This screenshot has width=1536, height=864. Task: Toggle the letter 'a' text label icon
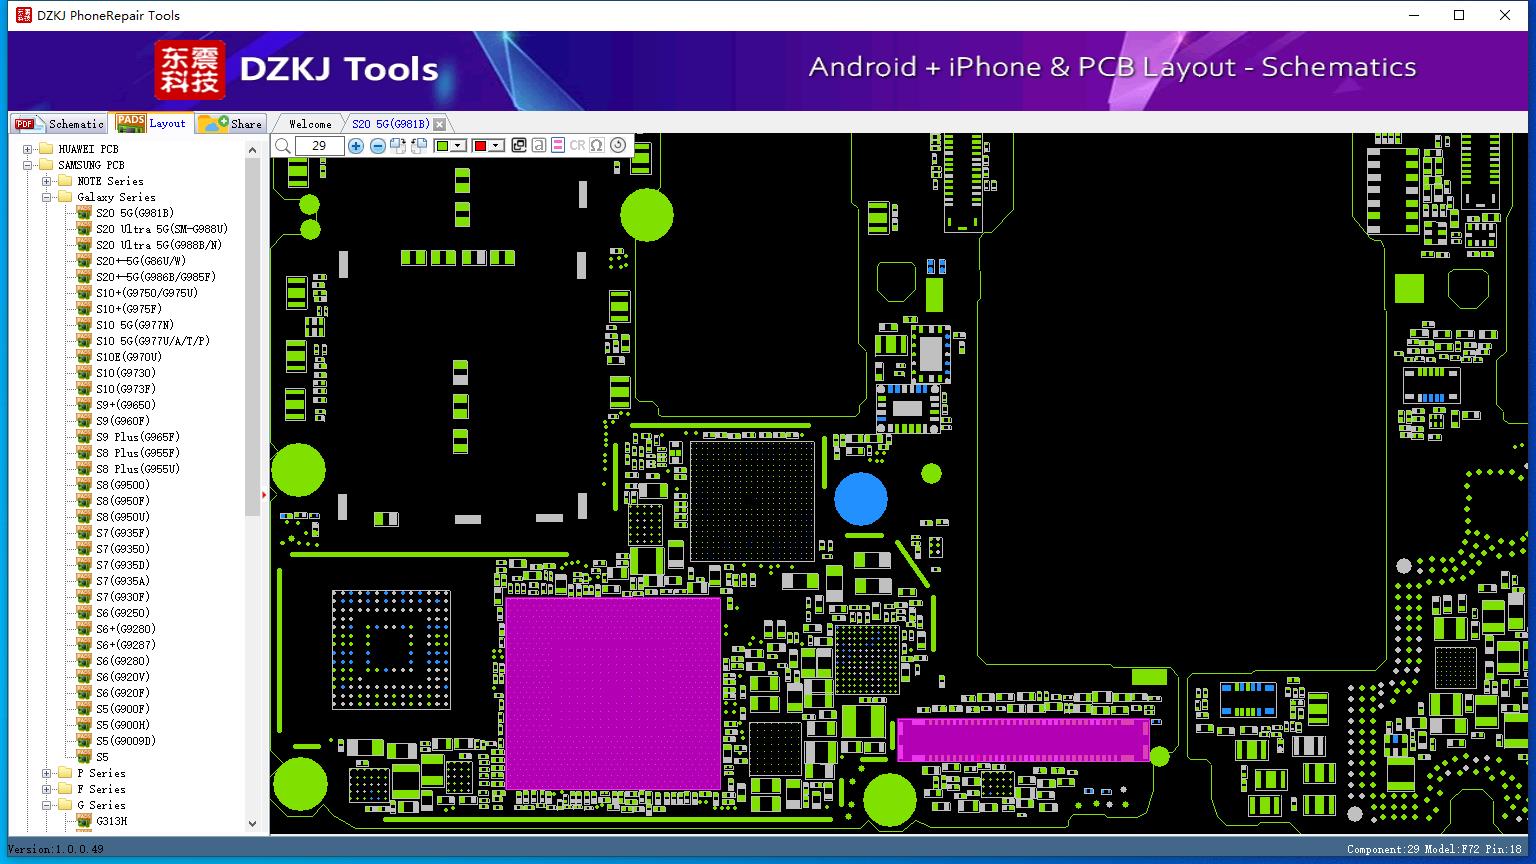(x=538, y=146)
